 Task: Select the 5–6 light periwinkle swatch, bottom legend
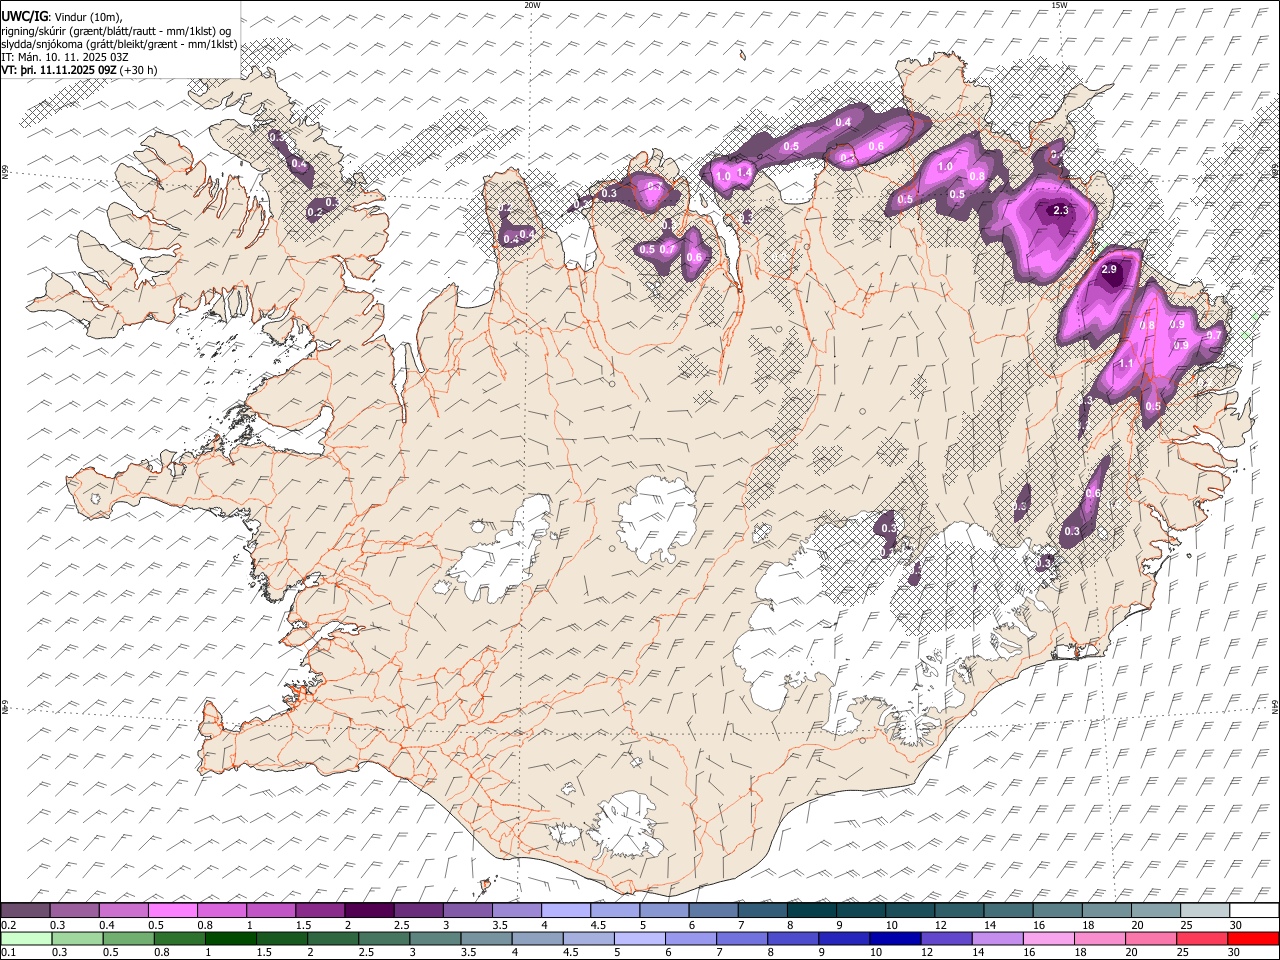pyautogui.click(x=640, y=938)
